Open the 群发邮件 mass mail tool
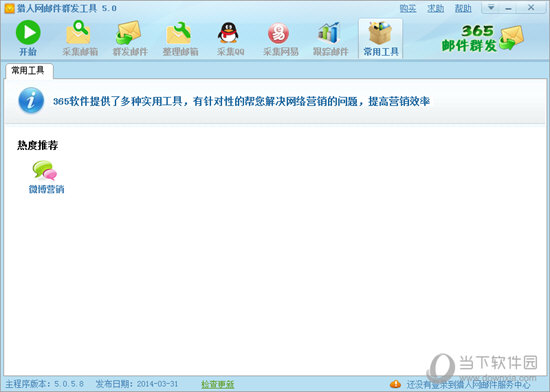This screenshot has width=550, height=392. [x=130, y=38]
